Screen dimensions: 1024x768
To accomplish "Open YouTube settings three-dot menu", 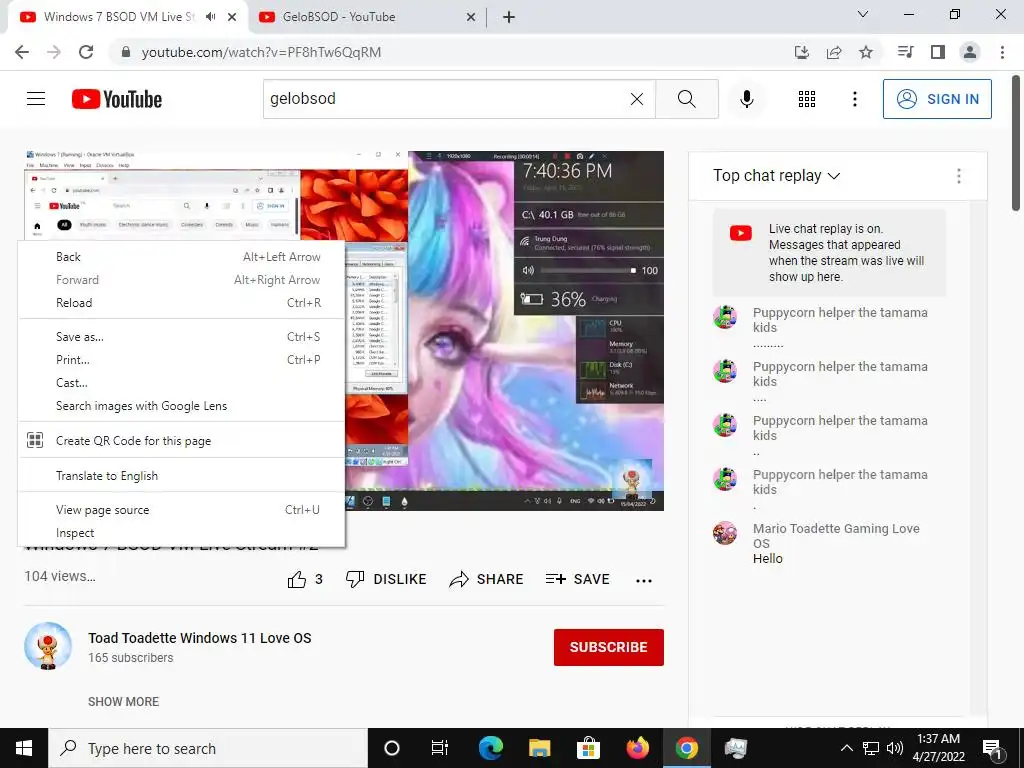I will point(854,99).
